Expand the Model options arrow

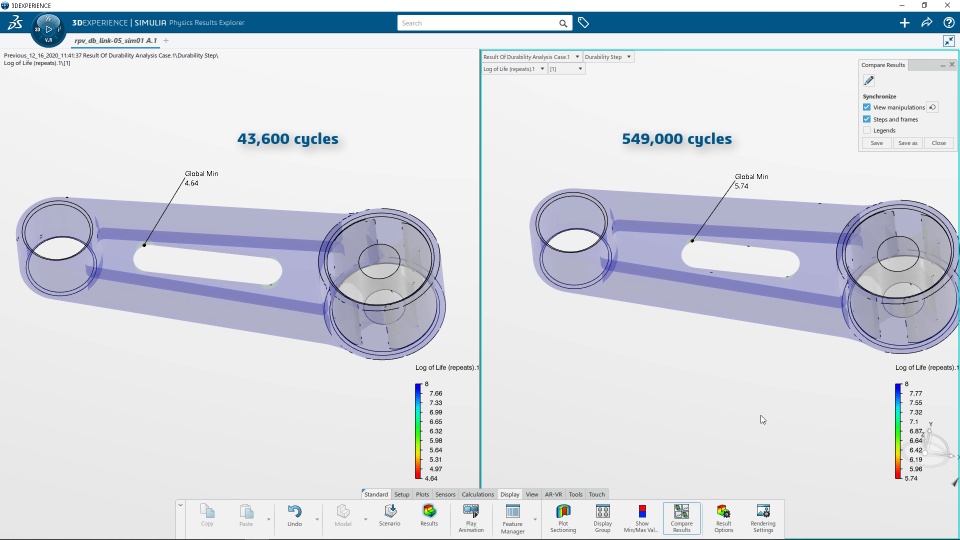coord(366,519)
